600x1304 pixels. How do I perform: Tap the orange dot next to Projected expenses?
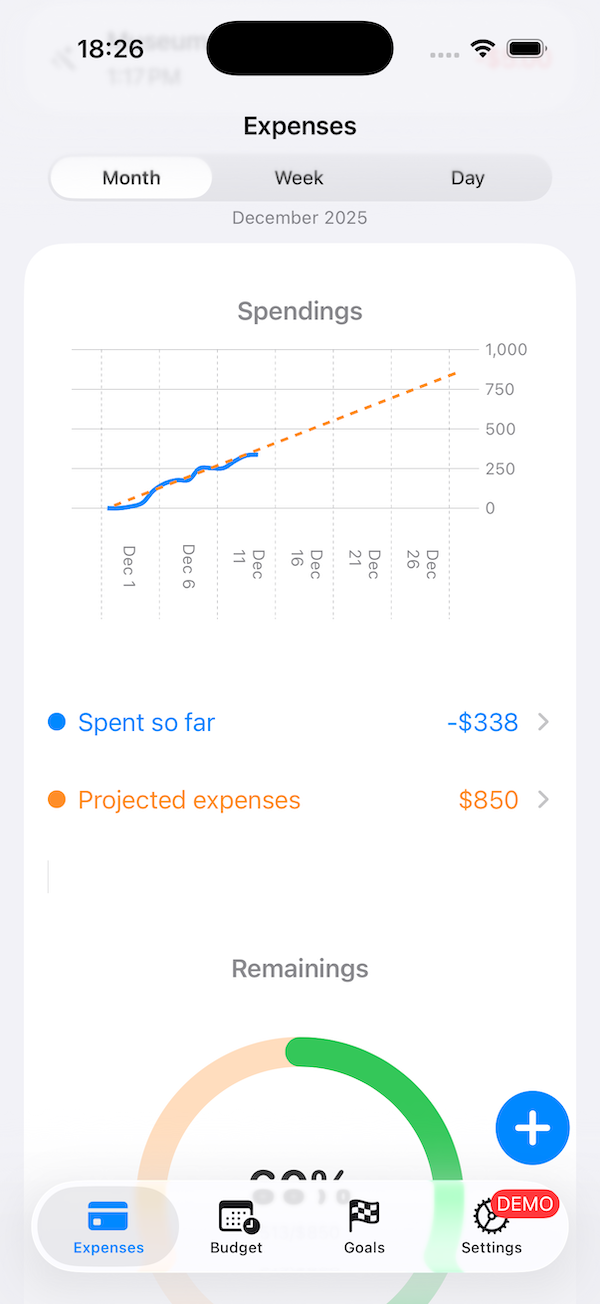coord(57,800)
